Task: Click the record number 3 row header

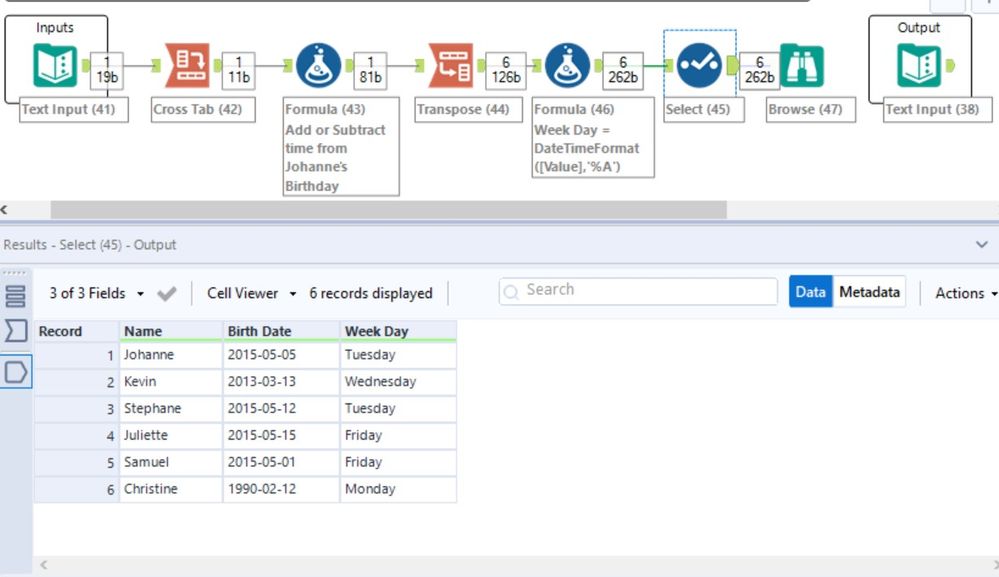Action: (x=76, y=408)
